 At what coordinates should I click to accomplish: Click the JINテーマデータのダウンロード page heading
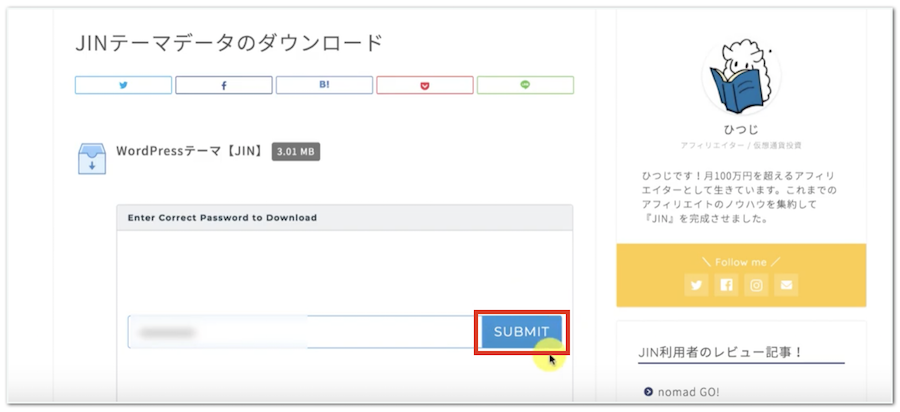pyautogui.click(x=229, y=43)
